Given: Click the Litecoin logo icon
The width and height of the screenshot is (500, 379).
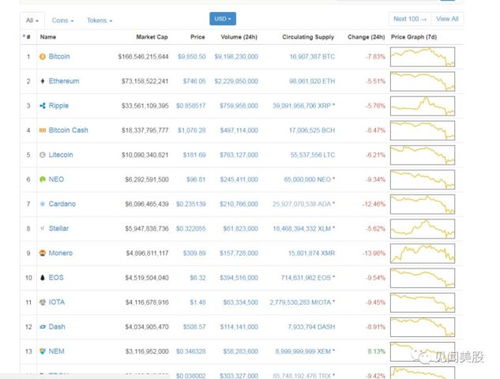Looking at the screenshot, I should [x=42, y=155].
